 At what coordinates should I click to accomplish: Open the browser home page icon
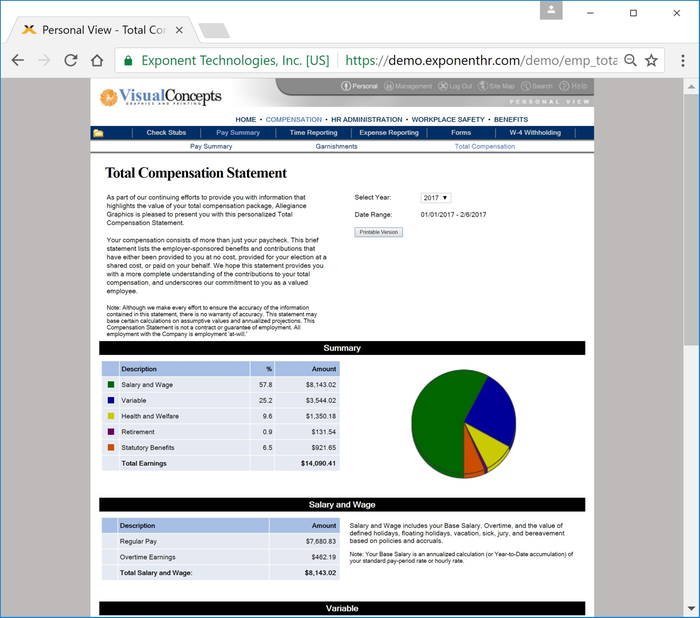(97, 60)
